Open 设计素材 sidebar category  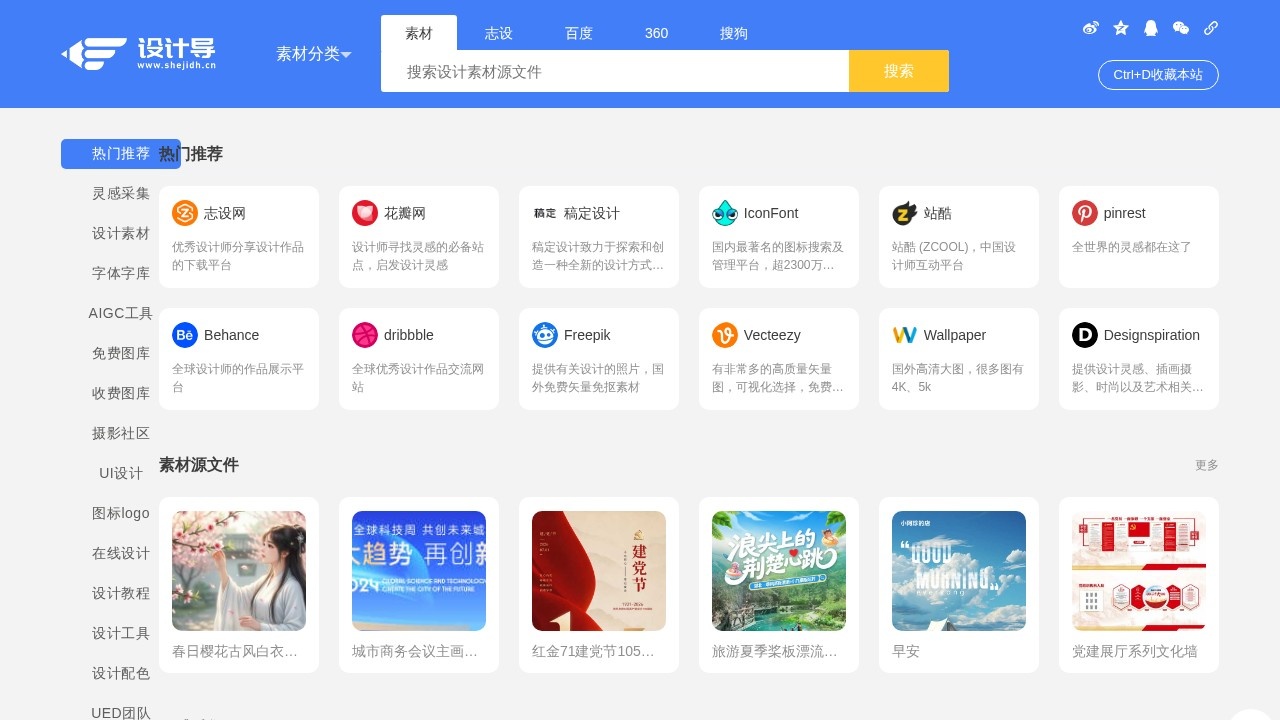(x=121, y=233)
